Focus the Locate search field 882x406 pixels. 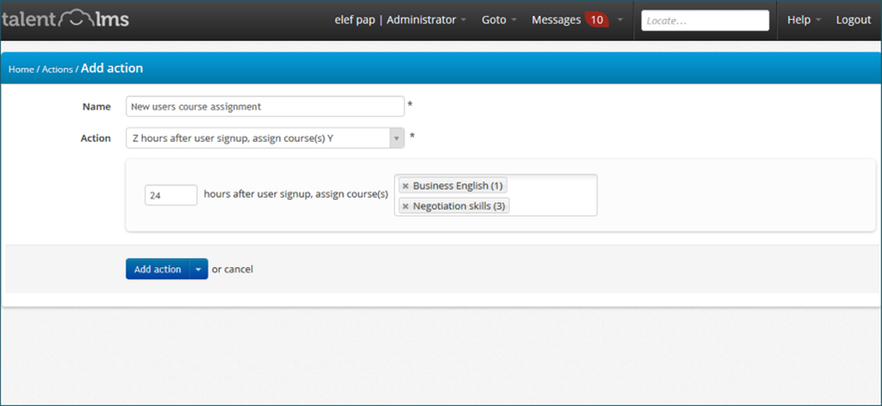tap(705, 21)
